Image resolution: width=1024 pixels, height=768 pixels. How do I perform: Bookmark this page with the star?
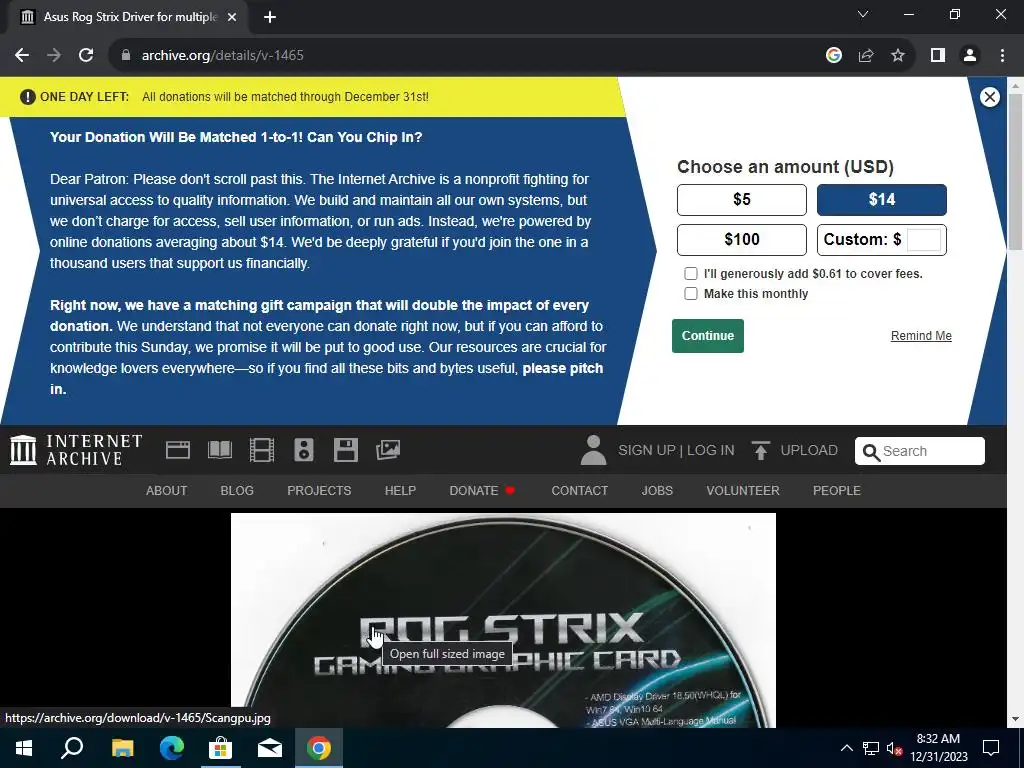(898, 56)
